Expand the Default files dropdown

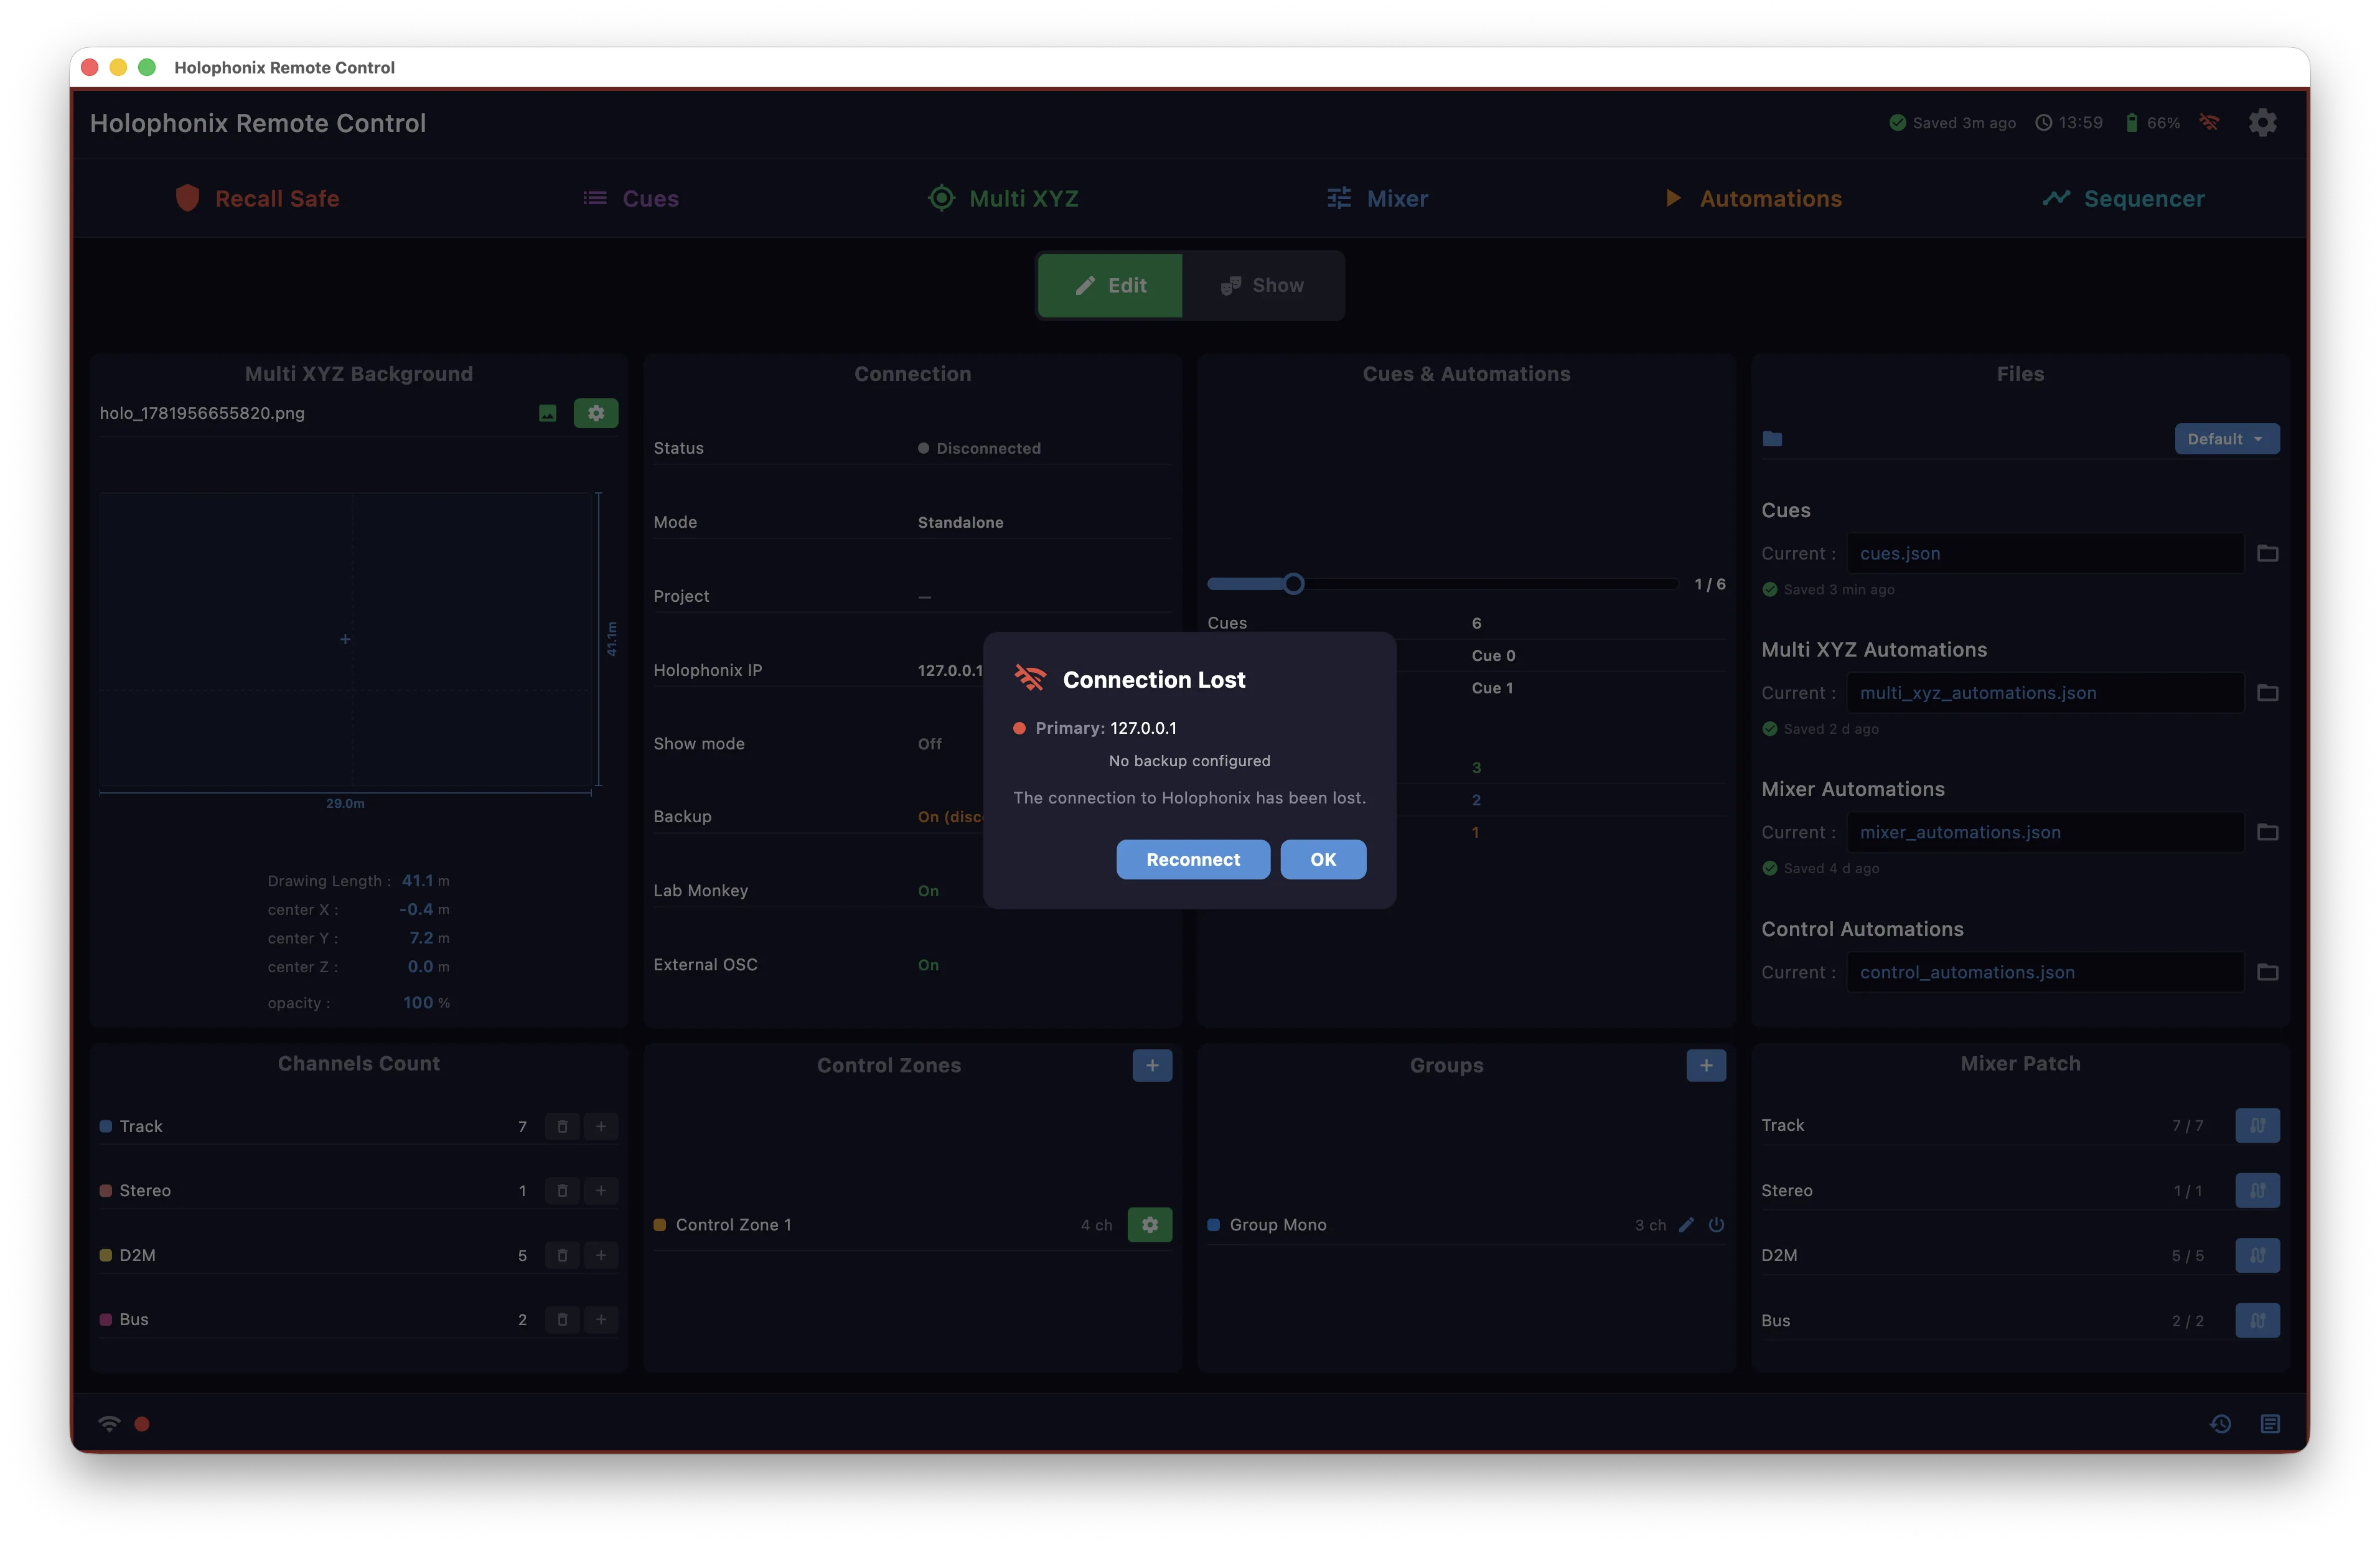[2227, 439]
